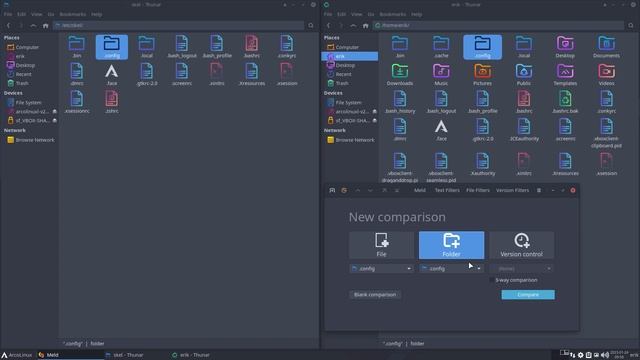Select the .local folder in left Thunar window
Image resolution: width=640 pixels, height=360 pixels.
coord(147,47)
